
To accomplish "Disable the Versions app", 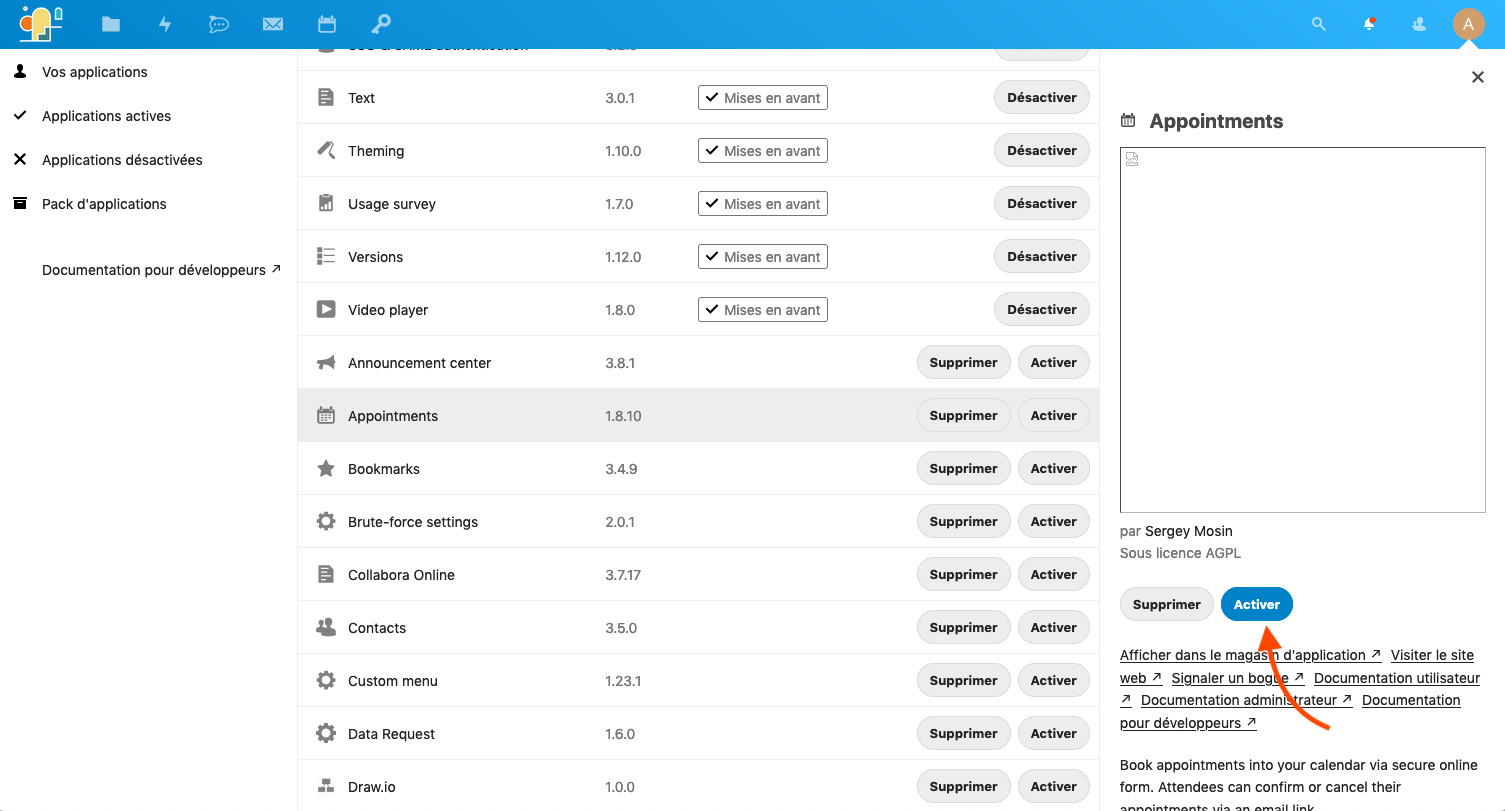I will point(1042,256).
